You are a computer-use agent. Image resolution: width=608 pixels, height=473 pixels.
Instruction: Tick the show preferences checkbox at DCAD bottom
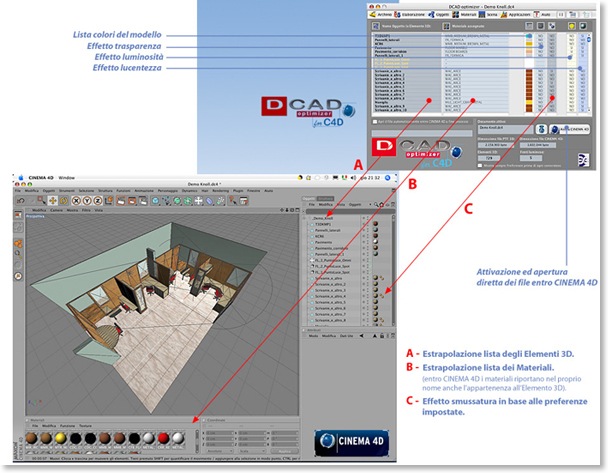click(x=480, y=165)
